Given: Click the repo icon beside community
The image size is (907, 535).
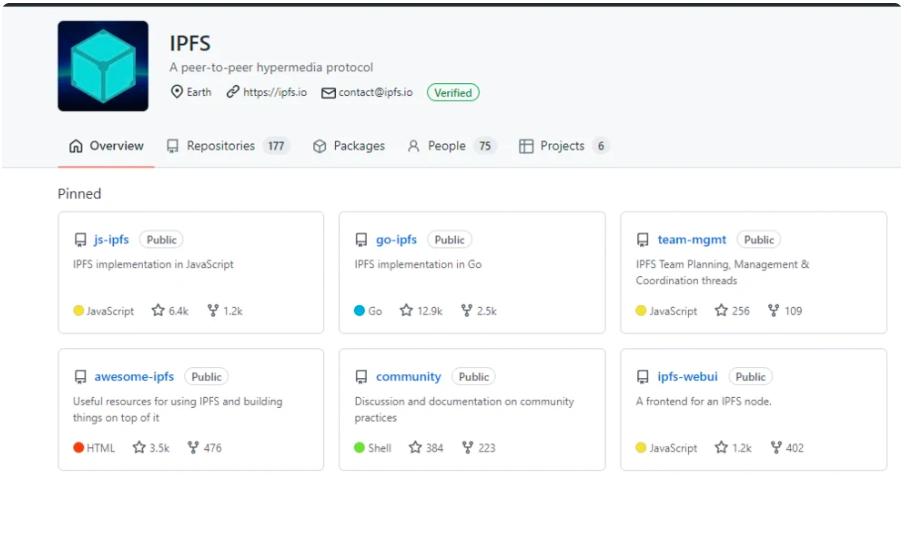Looking at the screenshot, I should (361, 377).
